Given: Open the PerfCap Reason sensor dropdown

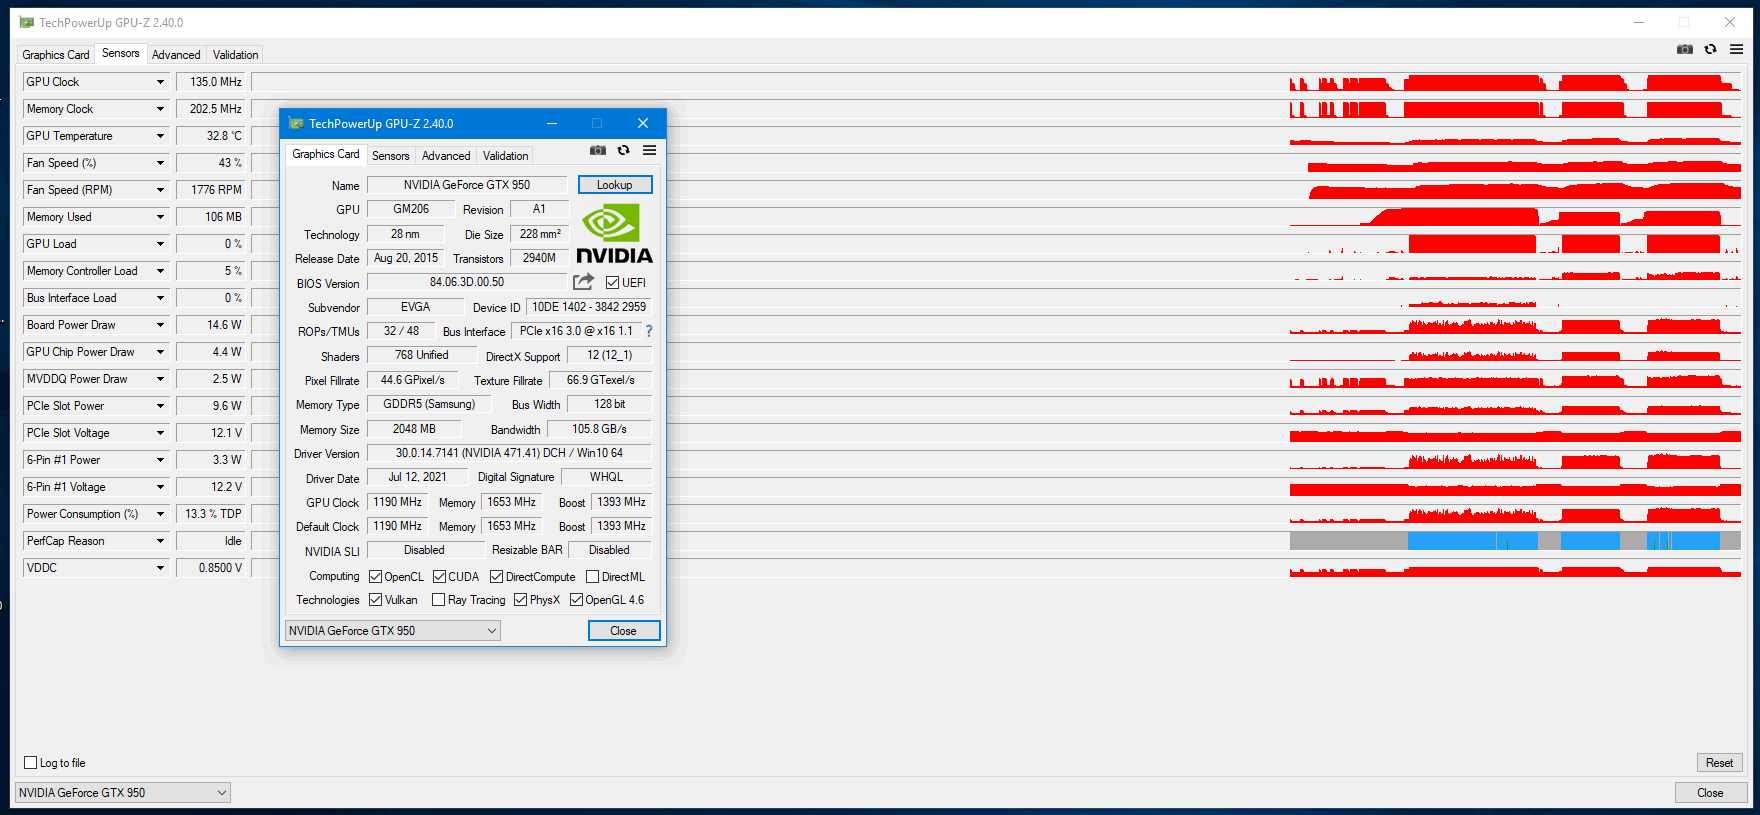Looking at the screenshot, I should click(x=160, y=541).
